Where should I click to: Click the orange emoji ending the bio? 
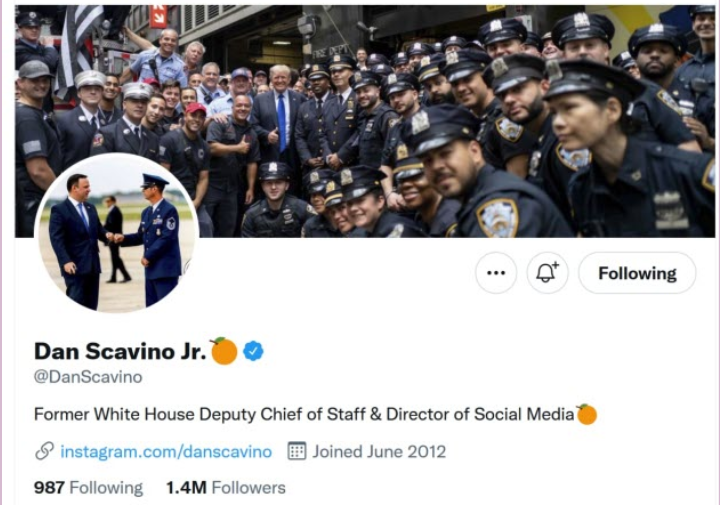(586, 414)
